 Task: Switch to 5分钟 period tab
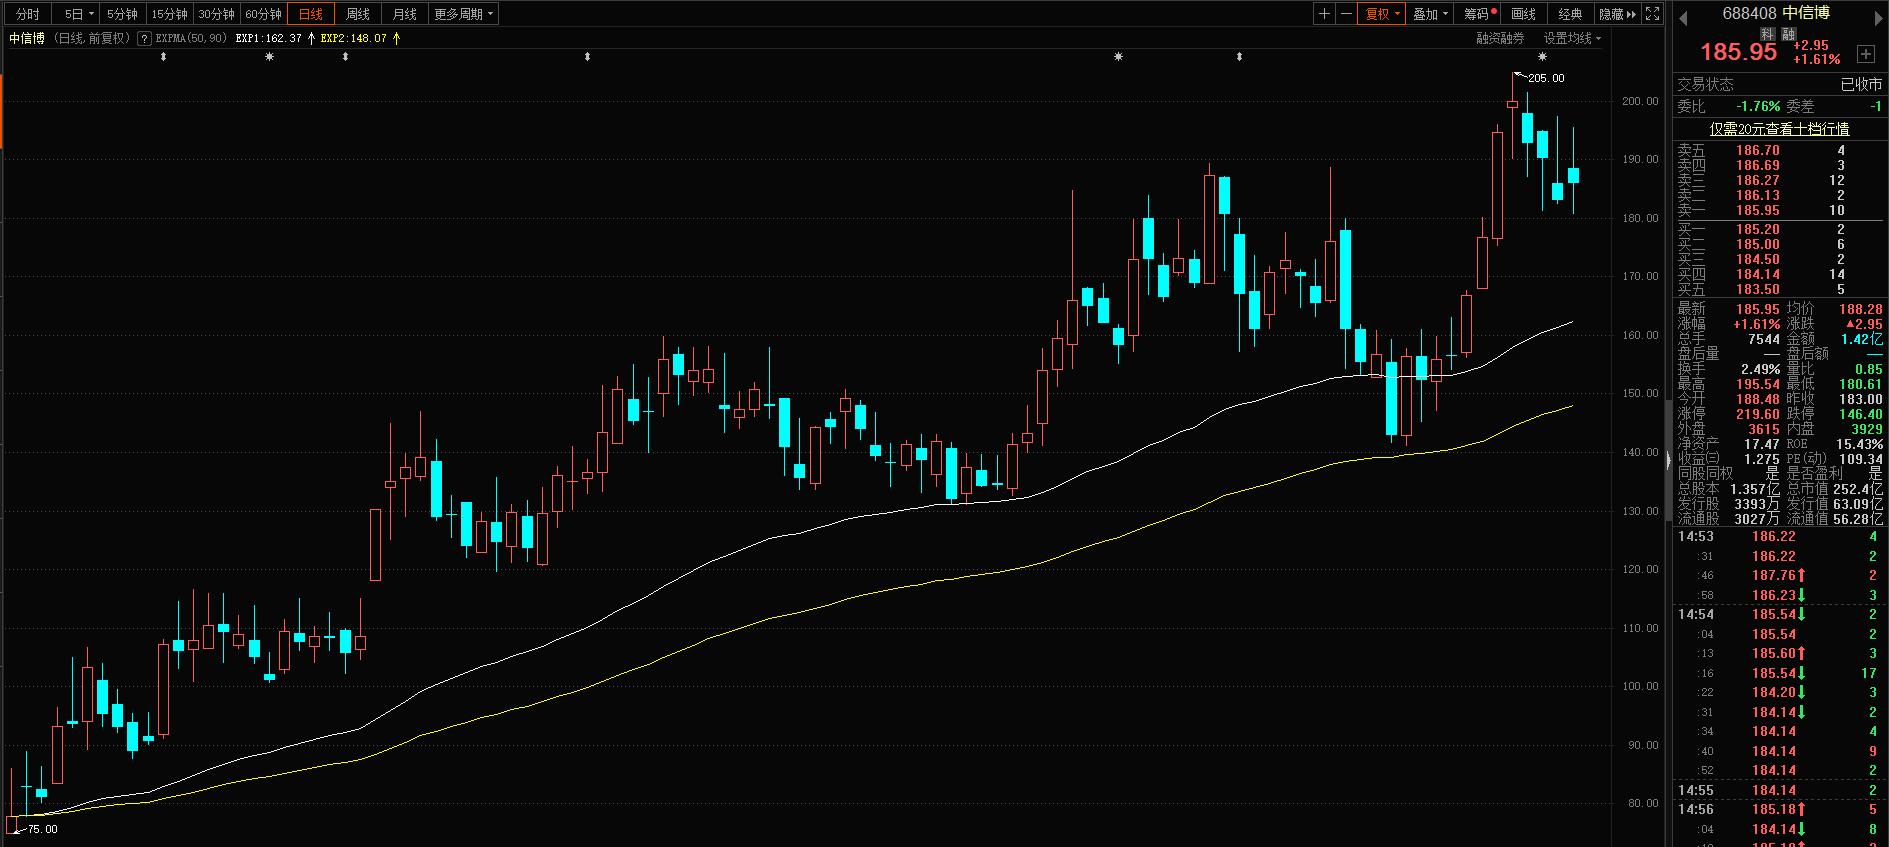(x=122, y=14)
